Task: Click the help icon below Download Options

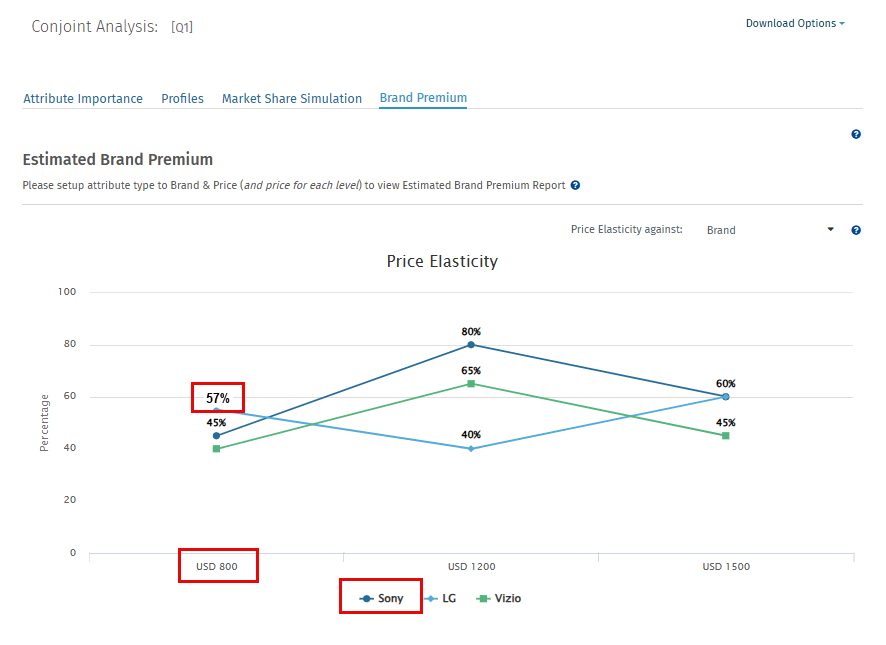Action: (856, 134)
